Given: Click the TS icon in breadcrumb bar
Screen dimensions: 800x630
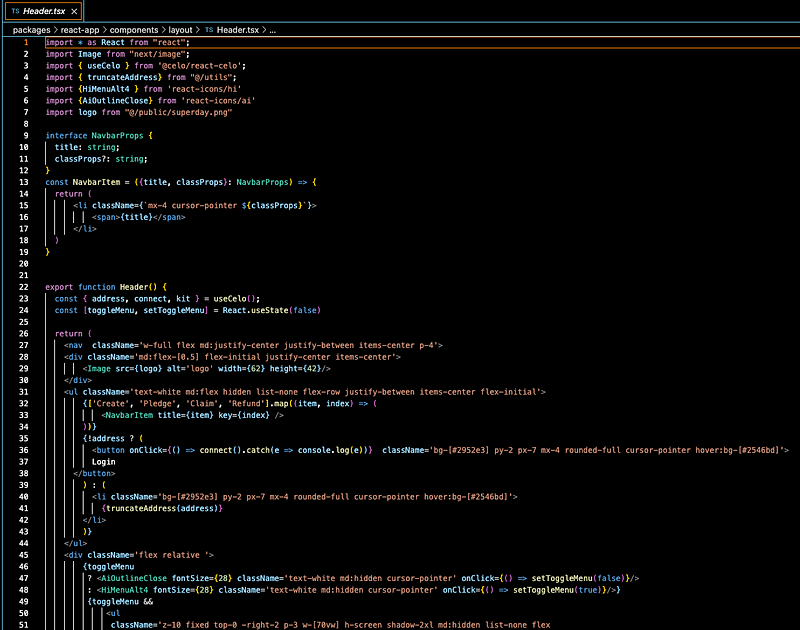Looking at the screenshot, I should (x=209, y=30).
